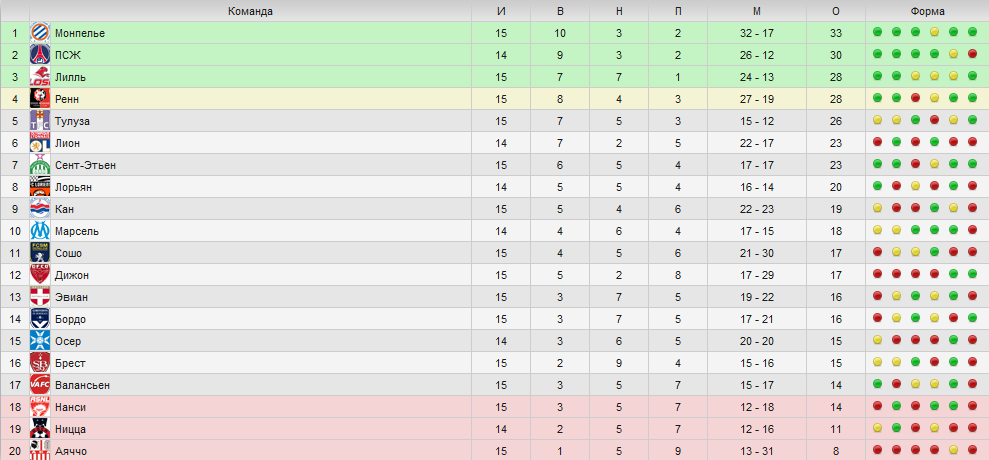The image size is (989, 460).
Task: Click ПСЖ's last red form dot
Action: pyautogui.click(x=972, y=54)
